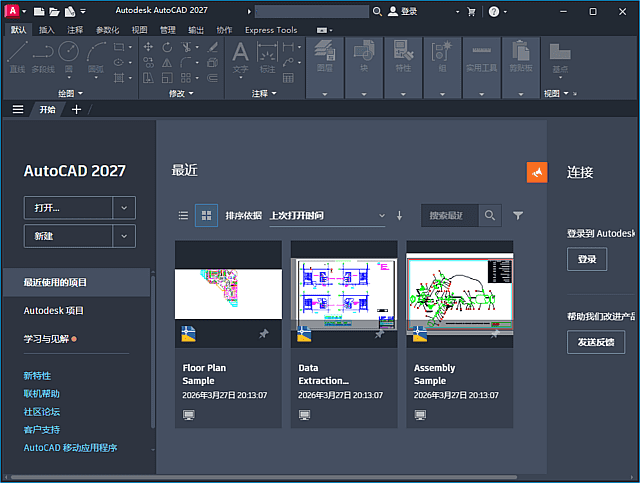The width and height of the screenshot is (640, 483).
Task: Add a new drawing tab with plus
Action: 77,110
